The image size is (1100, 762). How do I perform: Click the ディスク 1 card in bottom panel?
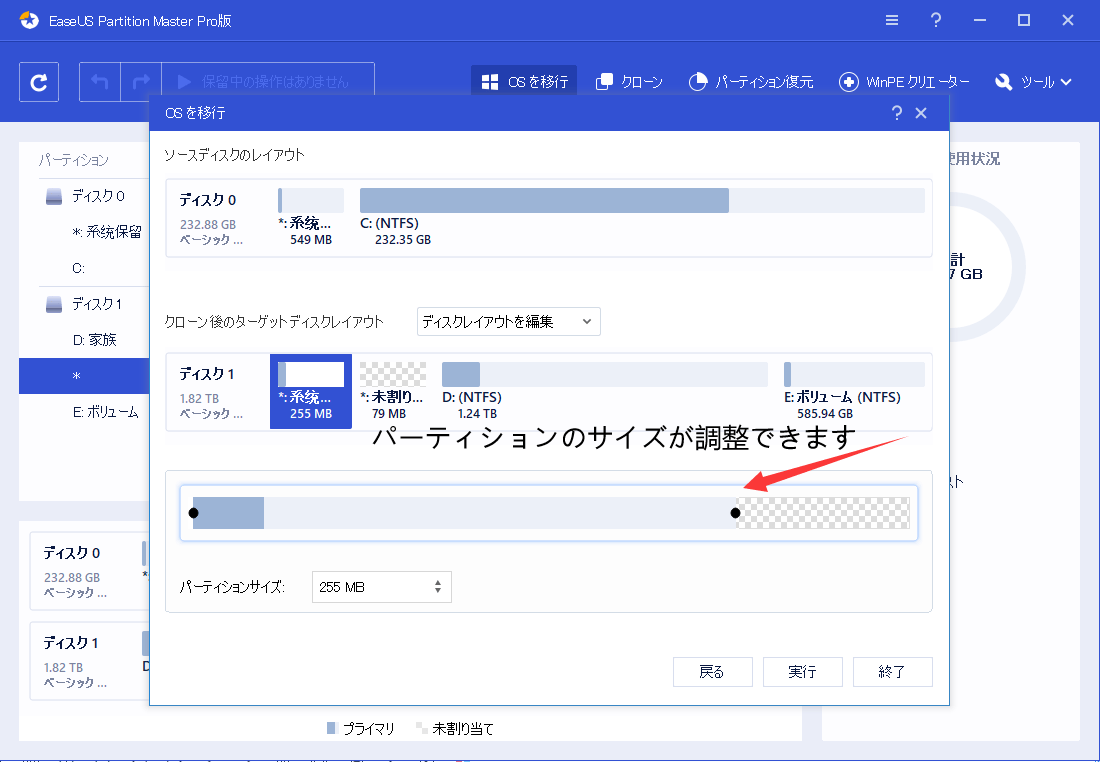point(89,661)
